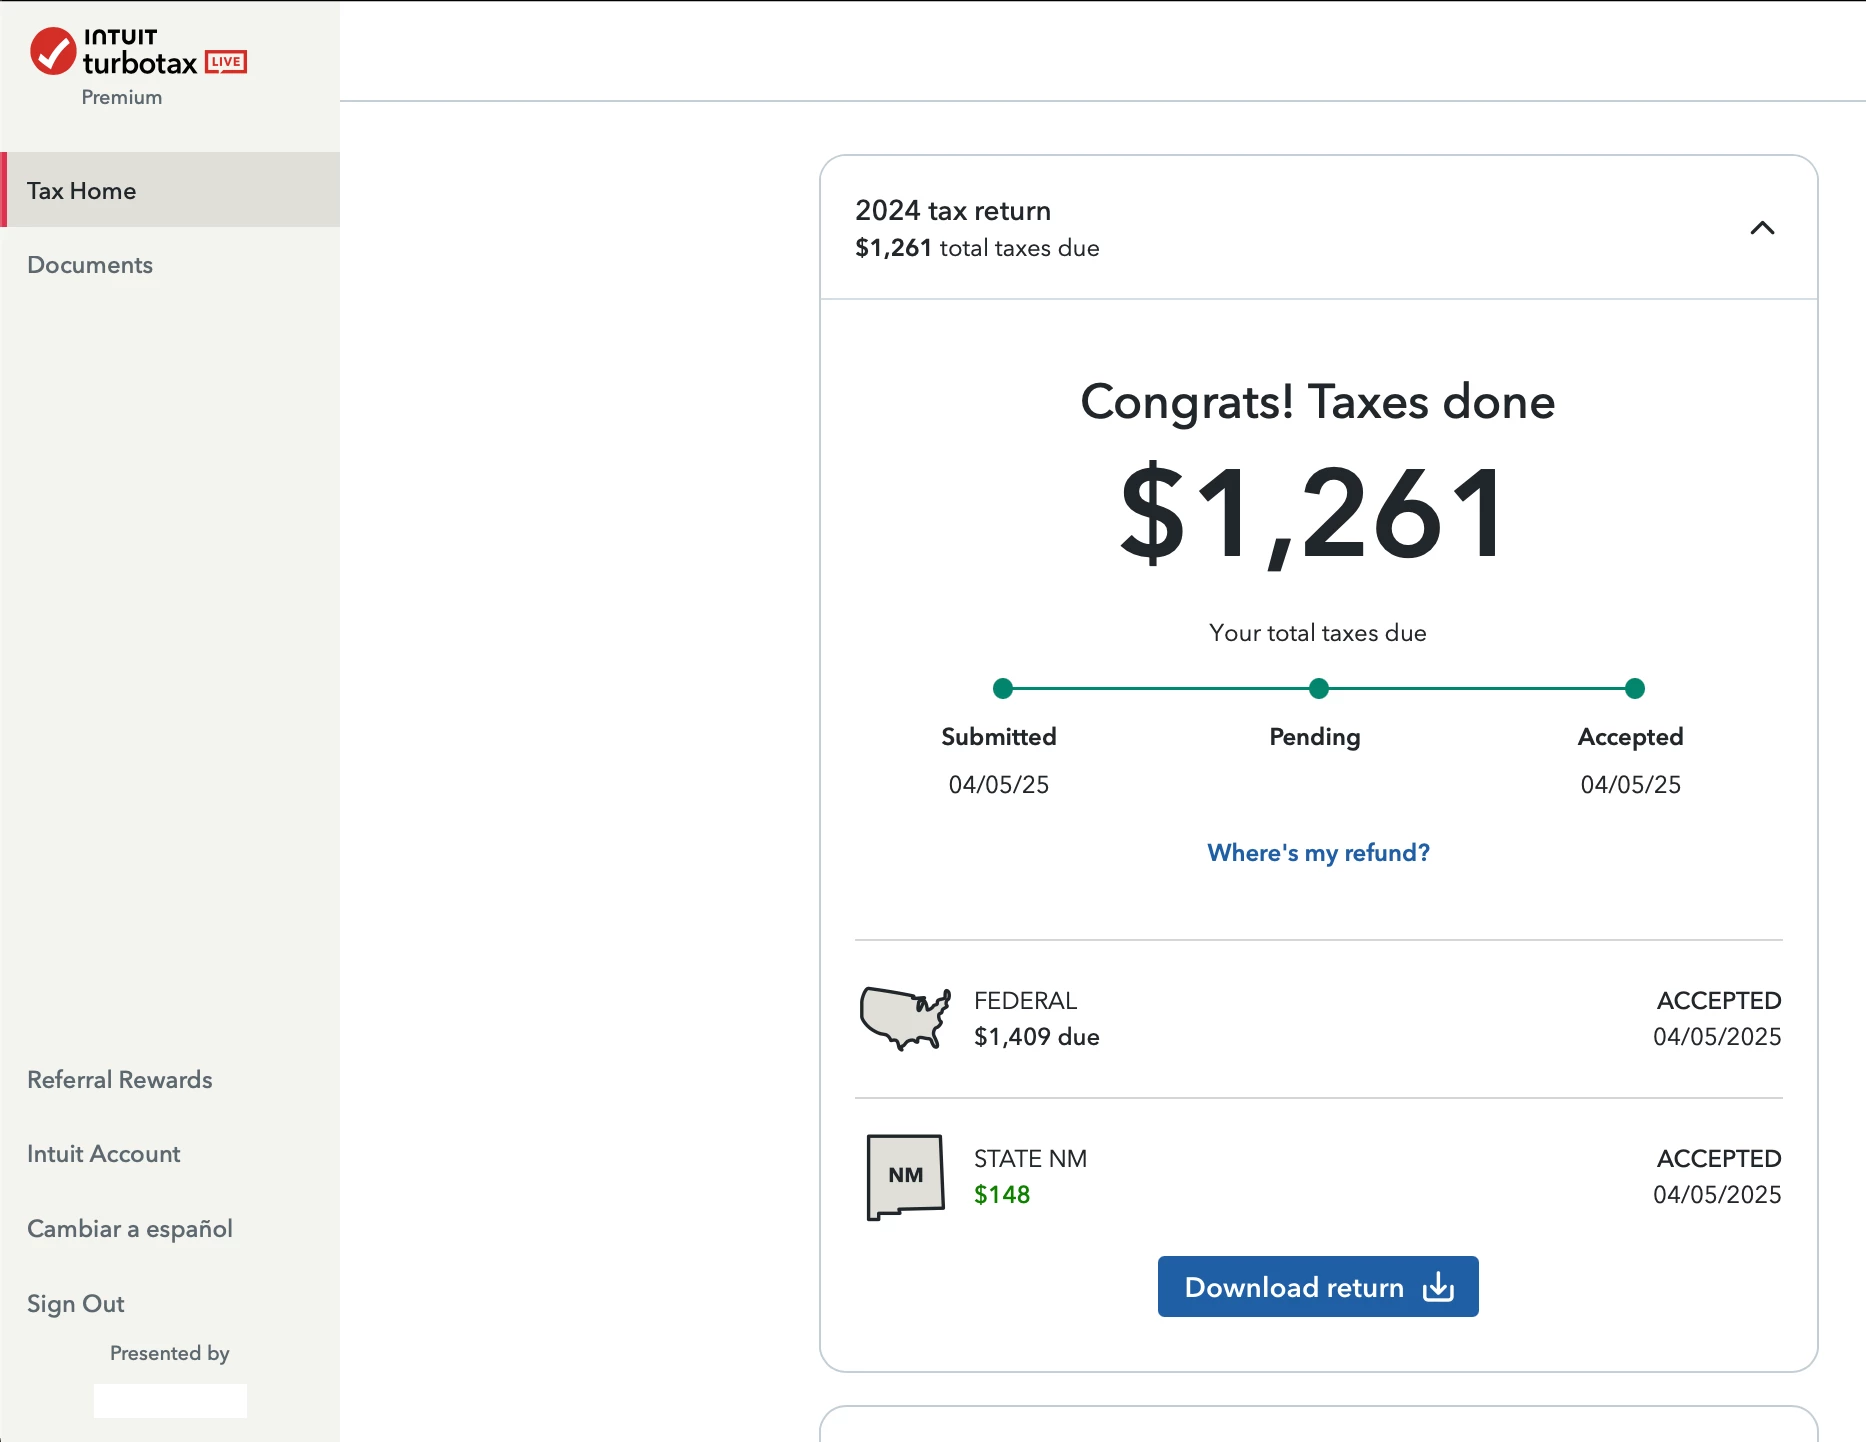The image size is (1866, 1442).
Task: Select the STATE NM $148 row
Action: pyautogui.click(x=1319, y=1177)
